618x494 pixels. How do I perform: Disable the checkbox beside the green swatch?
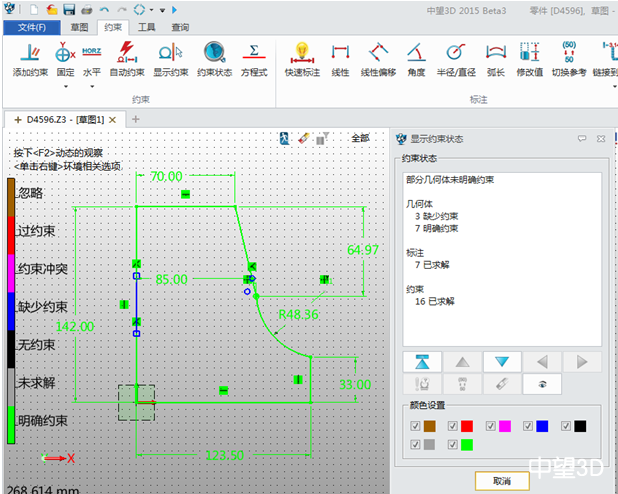click(454, 444)
